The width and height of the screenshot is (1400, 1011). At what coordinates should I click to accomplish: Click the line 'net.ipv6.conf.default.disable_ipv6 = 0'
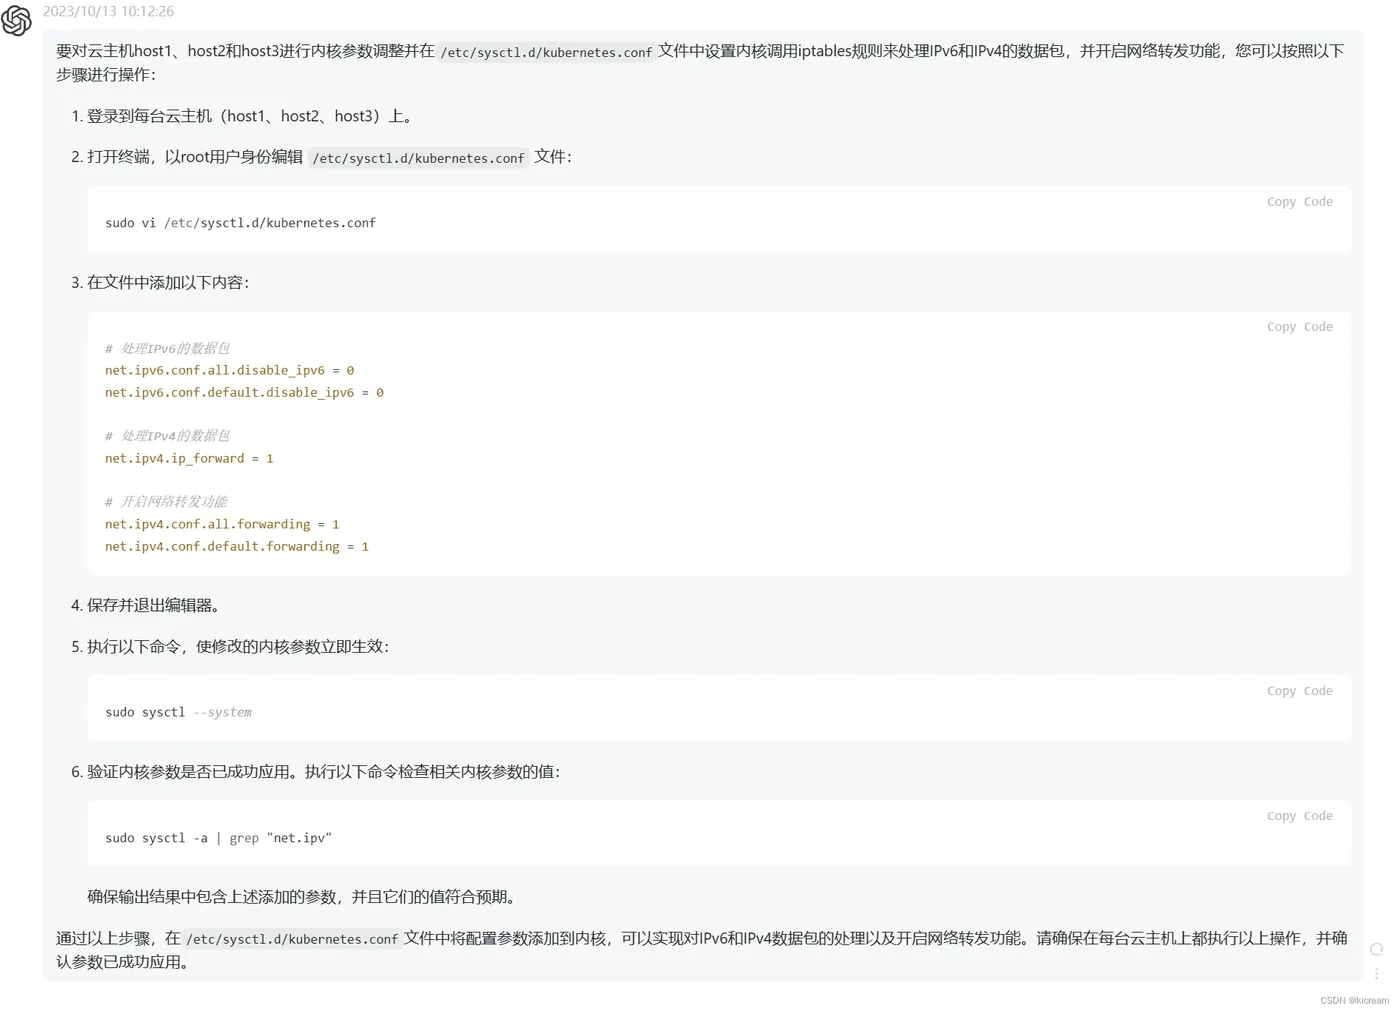(x=244, y=392)
